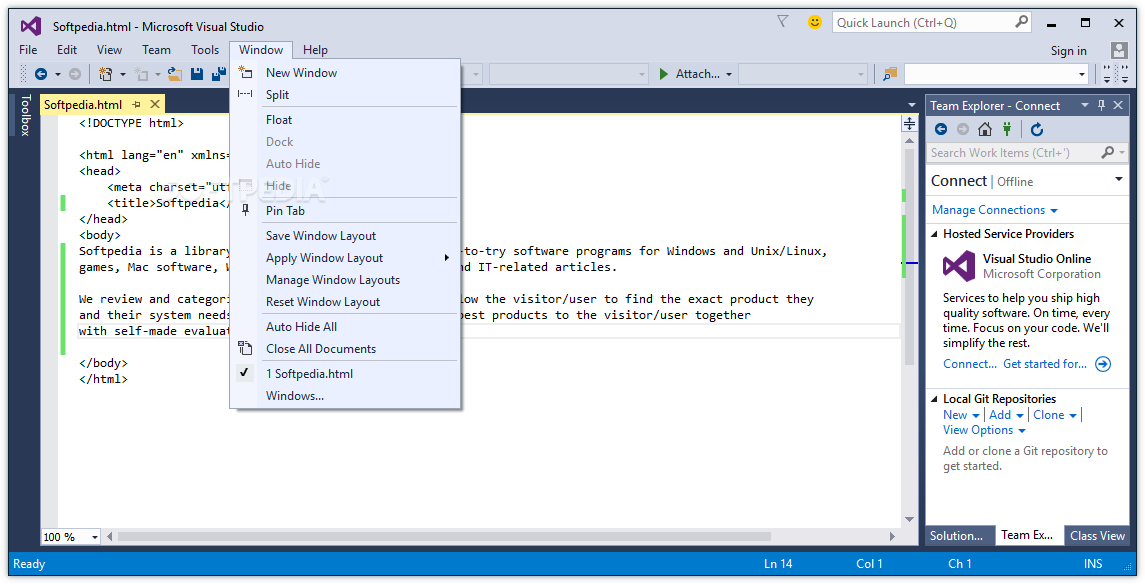
Task: Click down arrow of editor vertical scrollbar
Action: tap(909, 519)
